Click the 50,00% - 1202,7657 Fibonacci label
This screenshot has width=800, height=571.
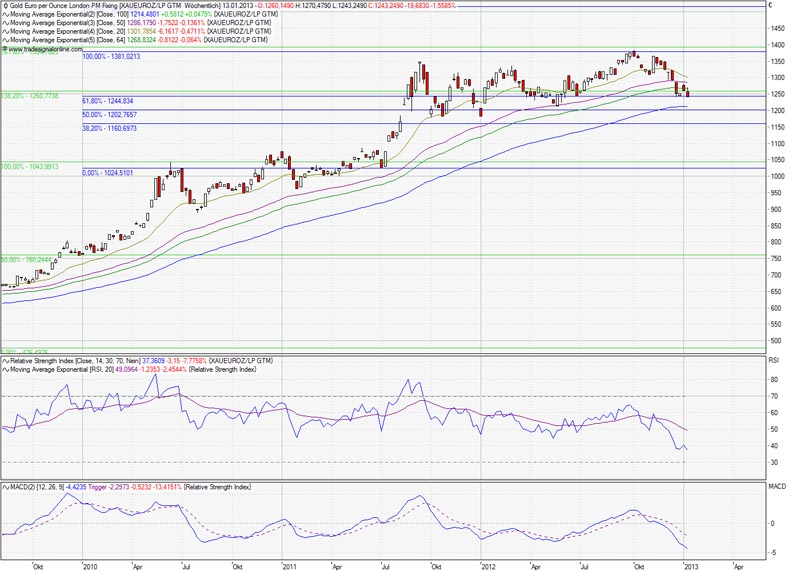click(110, 115)
